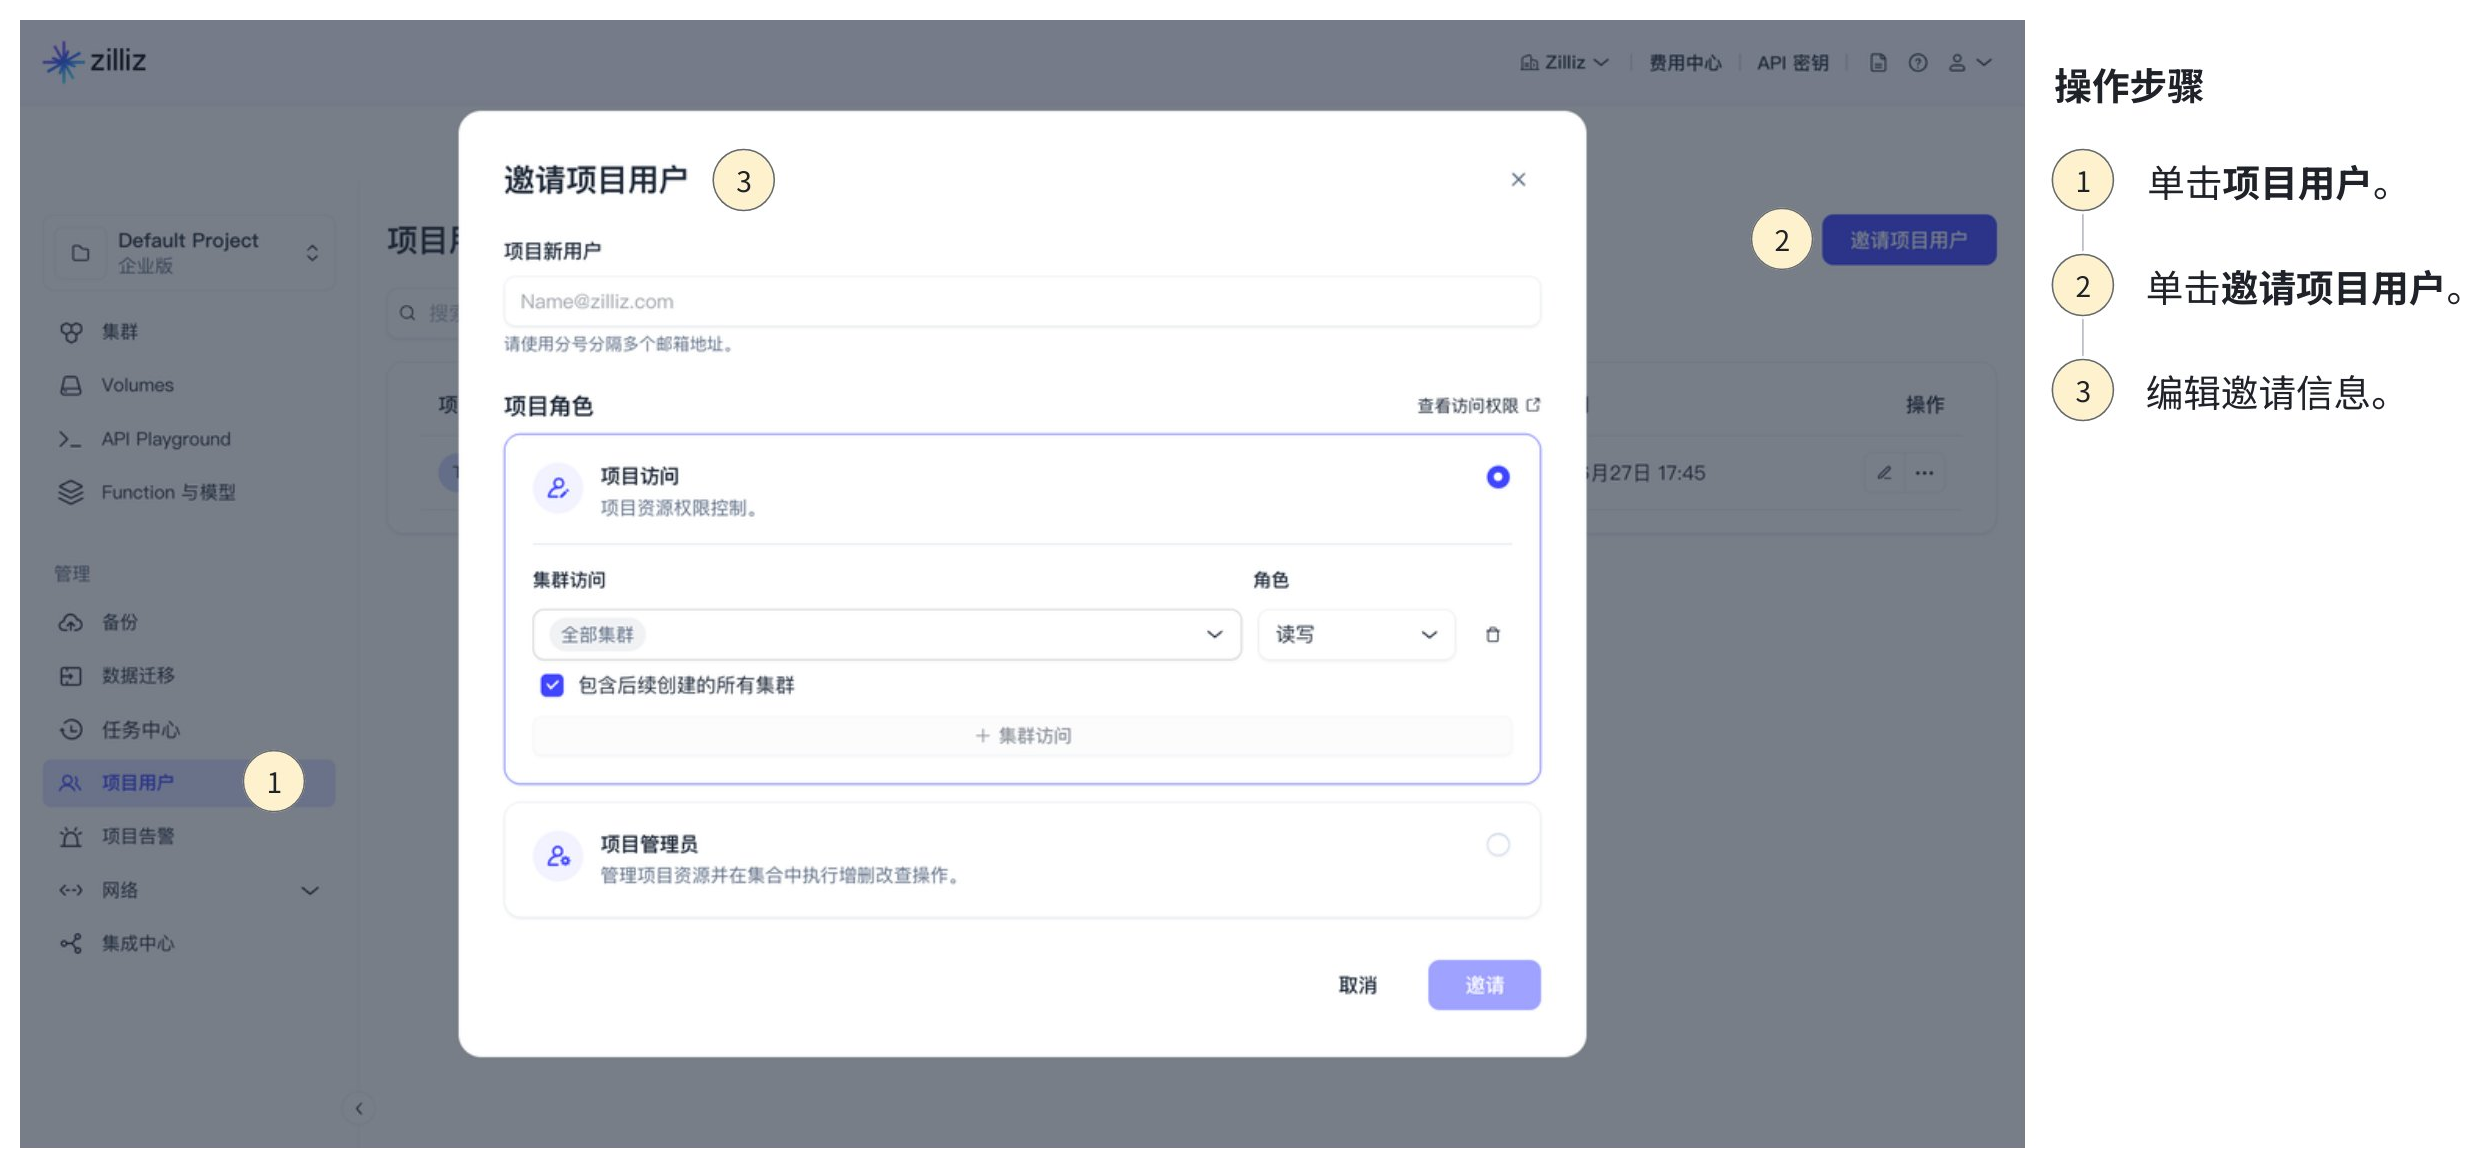Collapse the sidebar with the arrow icon
This screenshot has height=1168, width=2480.
[359, 1108]
